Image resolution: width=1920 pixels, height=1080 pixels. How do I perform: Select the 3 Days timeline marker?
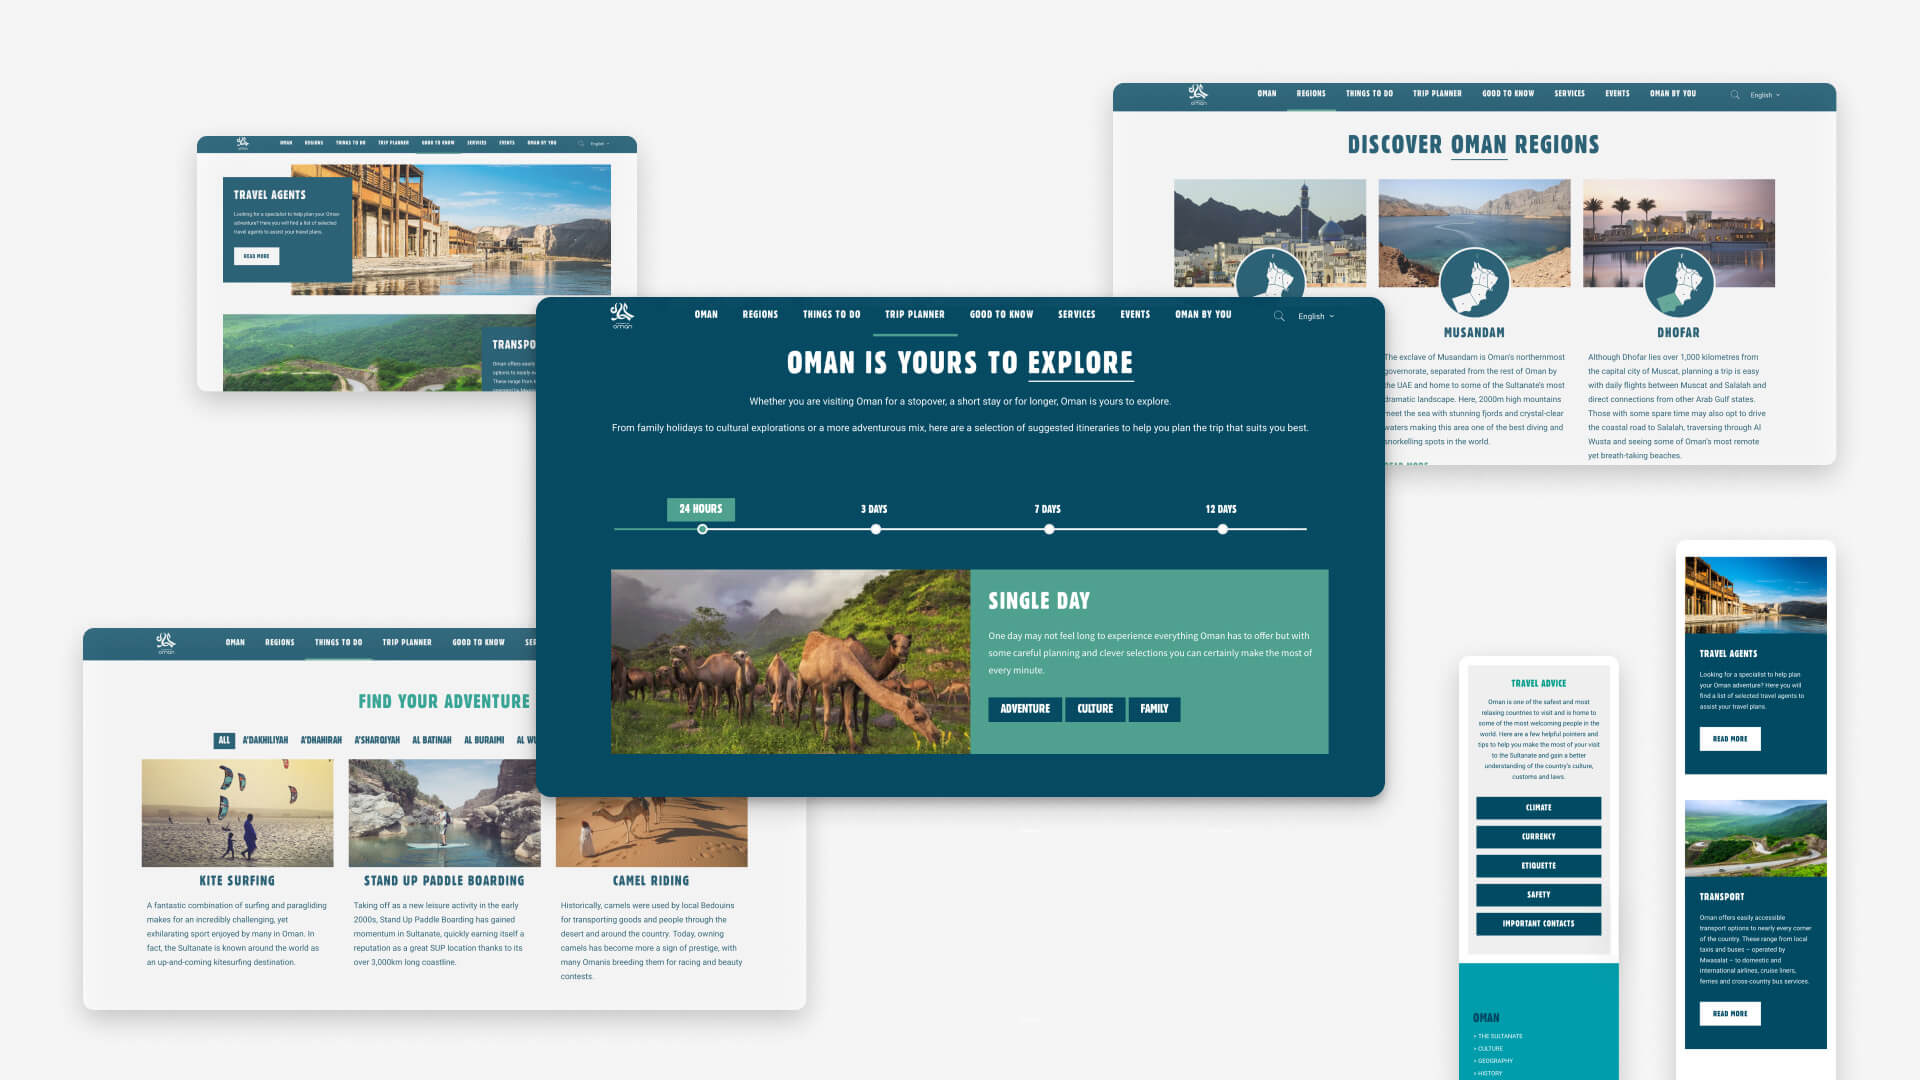coord(875,529)
